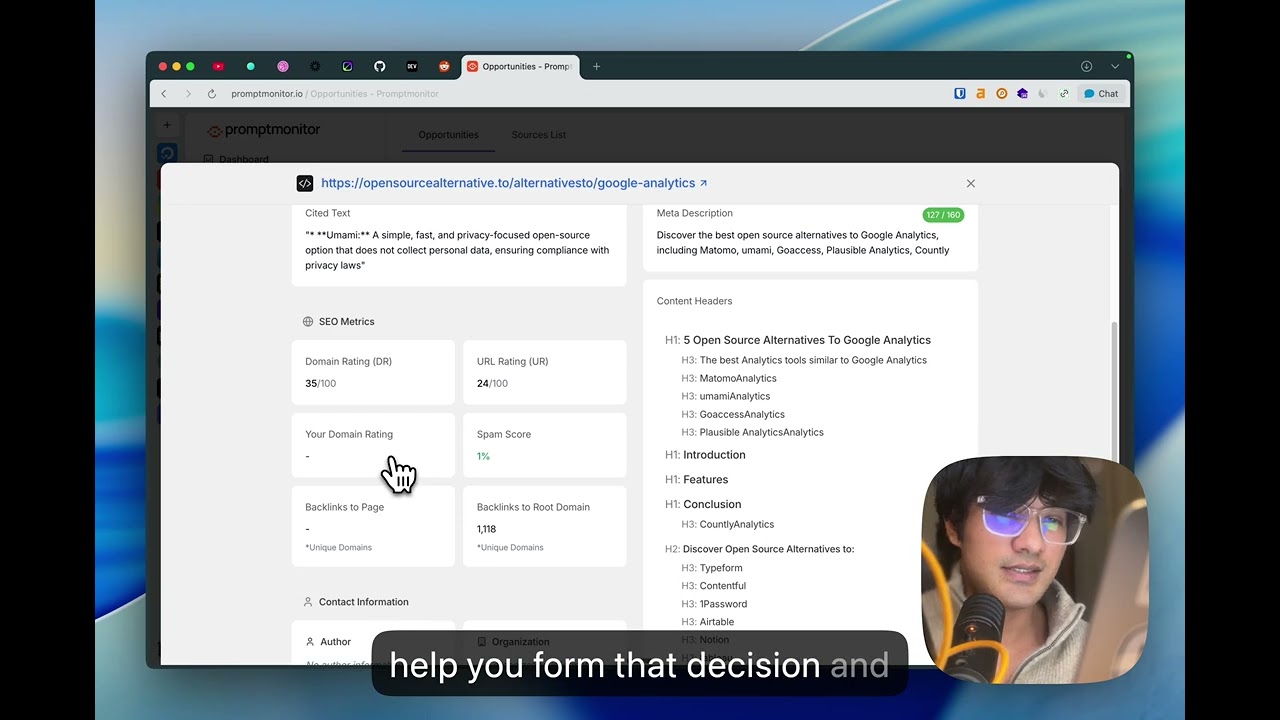The image size is (1280, 720).
Task: Click the H1 Conclusion header
Action: pos(703,504)
